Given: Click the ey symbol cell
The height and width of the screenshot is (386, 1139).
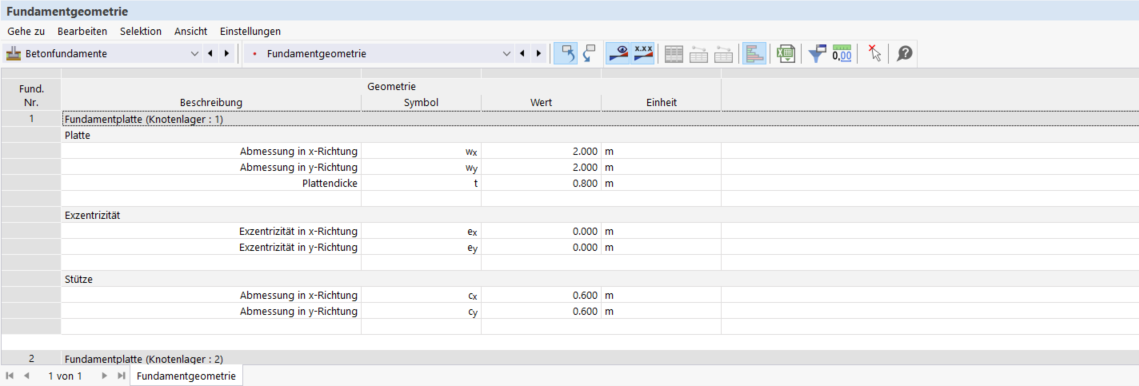Looking at the screenshot, I should (x=421, y=247).
